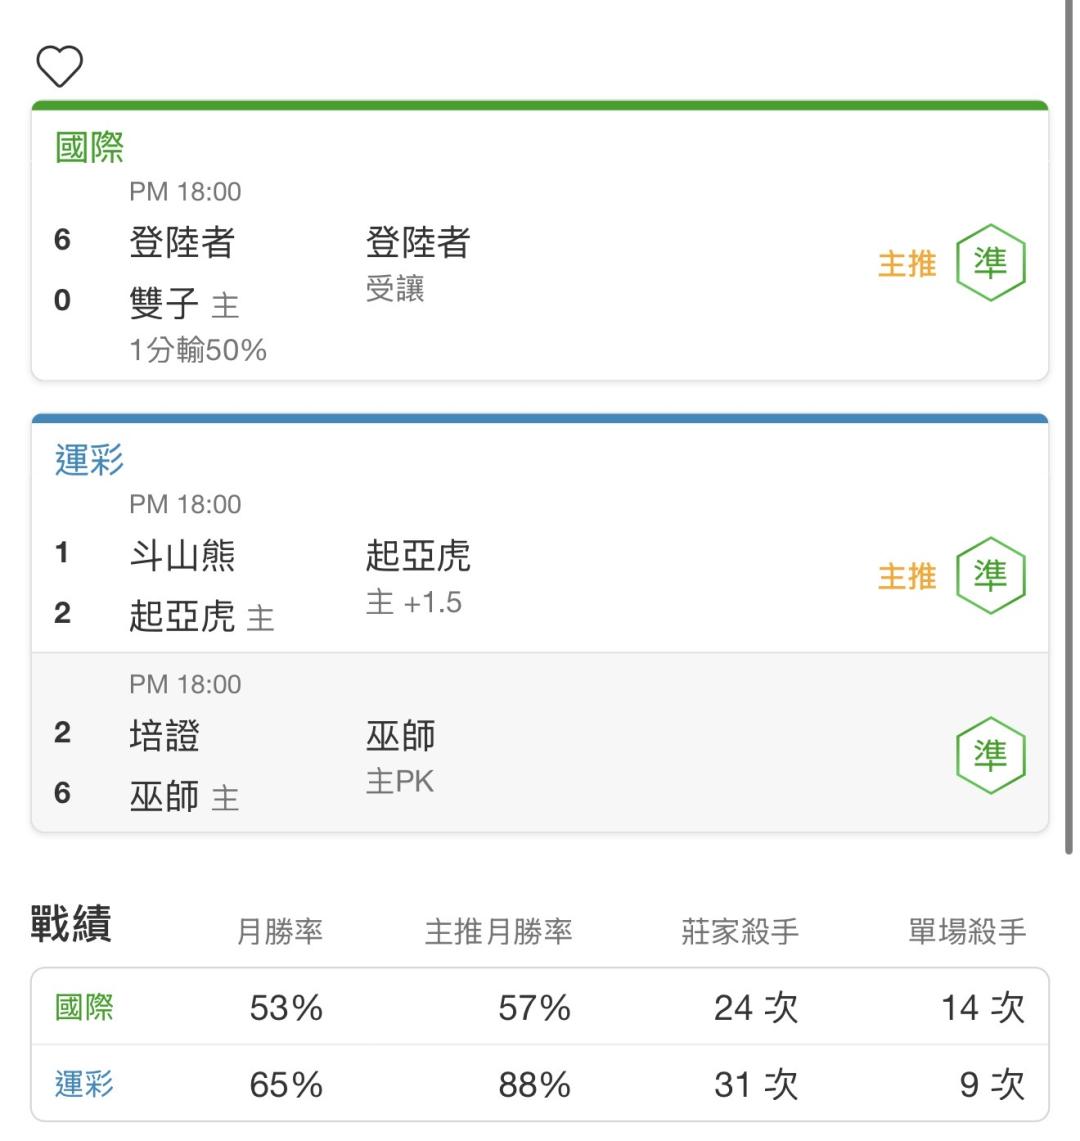Viewport: 1080px width, 1141px height.
Task: Click the 莊家殺手 column header
Action: coord(739,931)
